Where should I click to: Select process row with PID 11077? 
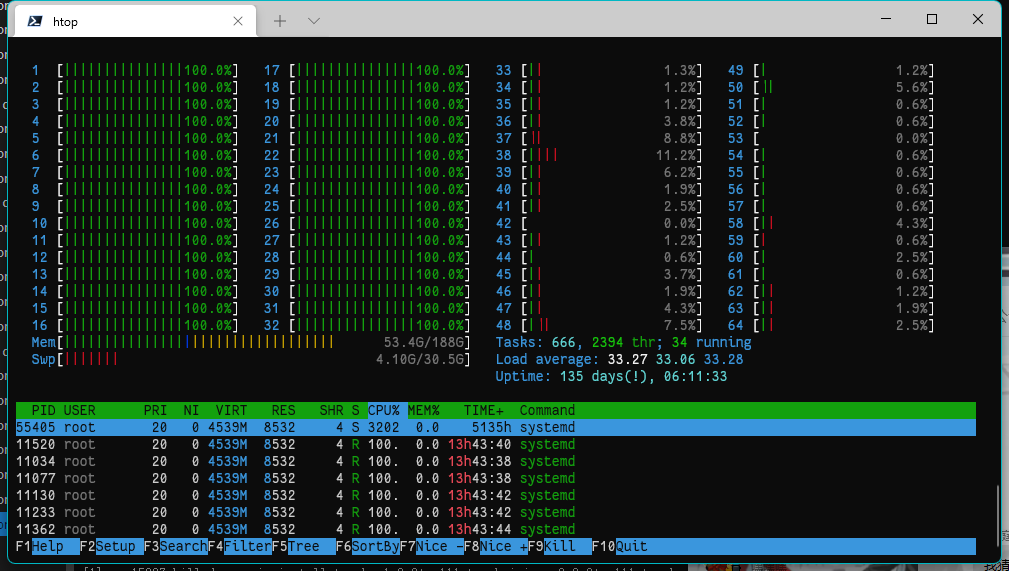click(x=495, y=478)
